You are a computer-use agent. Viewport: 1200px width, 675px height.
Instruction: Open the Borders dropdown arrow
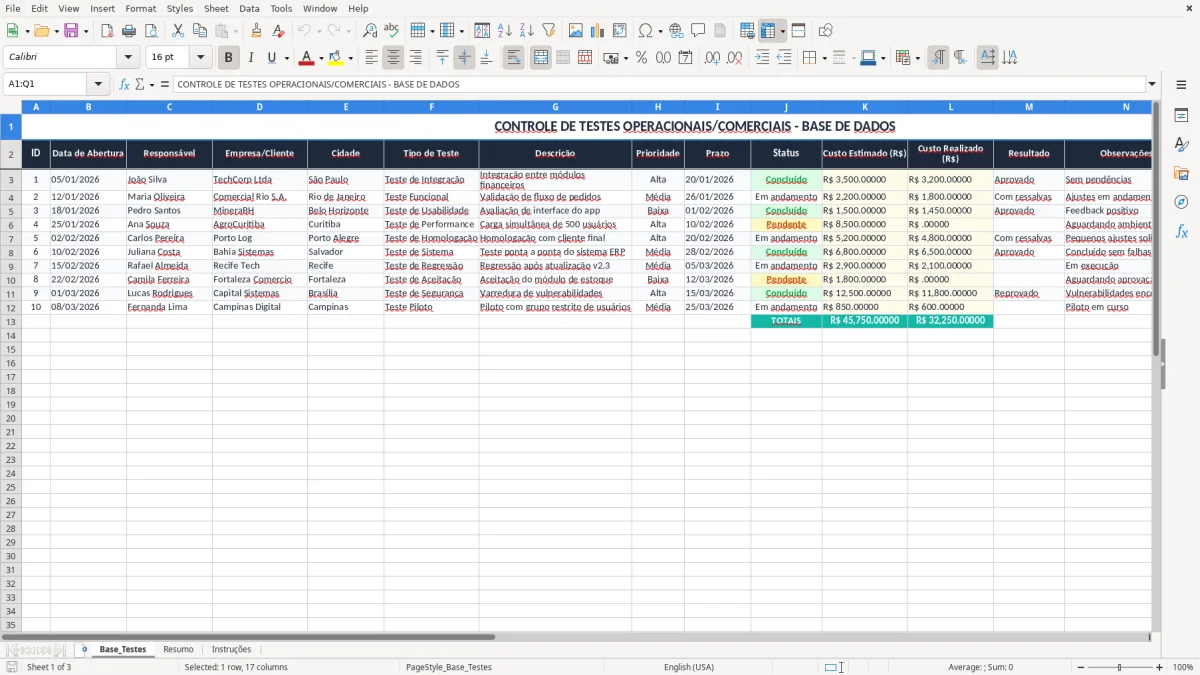tap(825, 58)
